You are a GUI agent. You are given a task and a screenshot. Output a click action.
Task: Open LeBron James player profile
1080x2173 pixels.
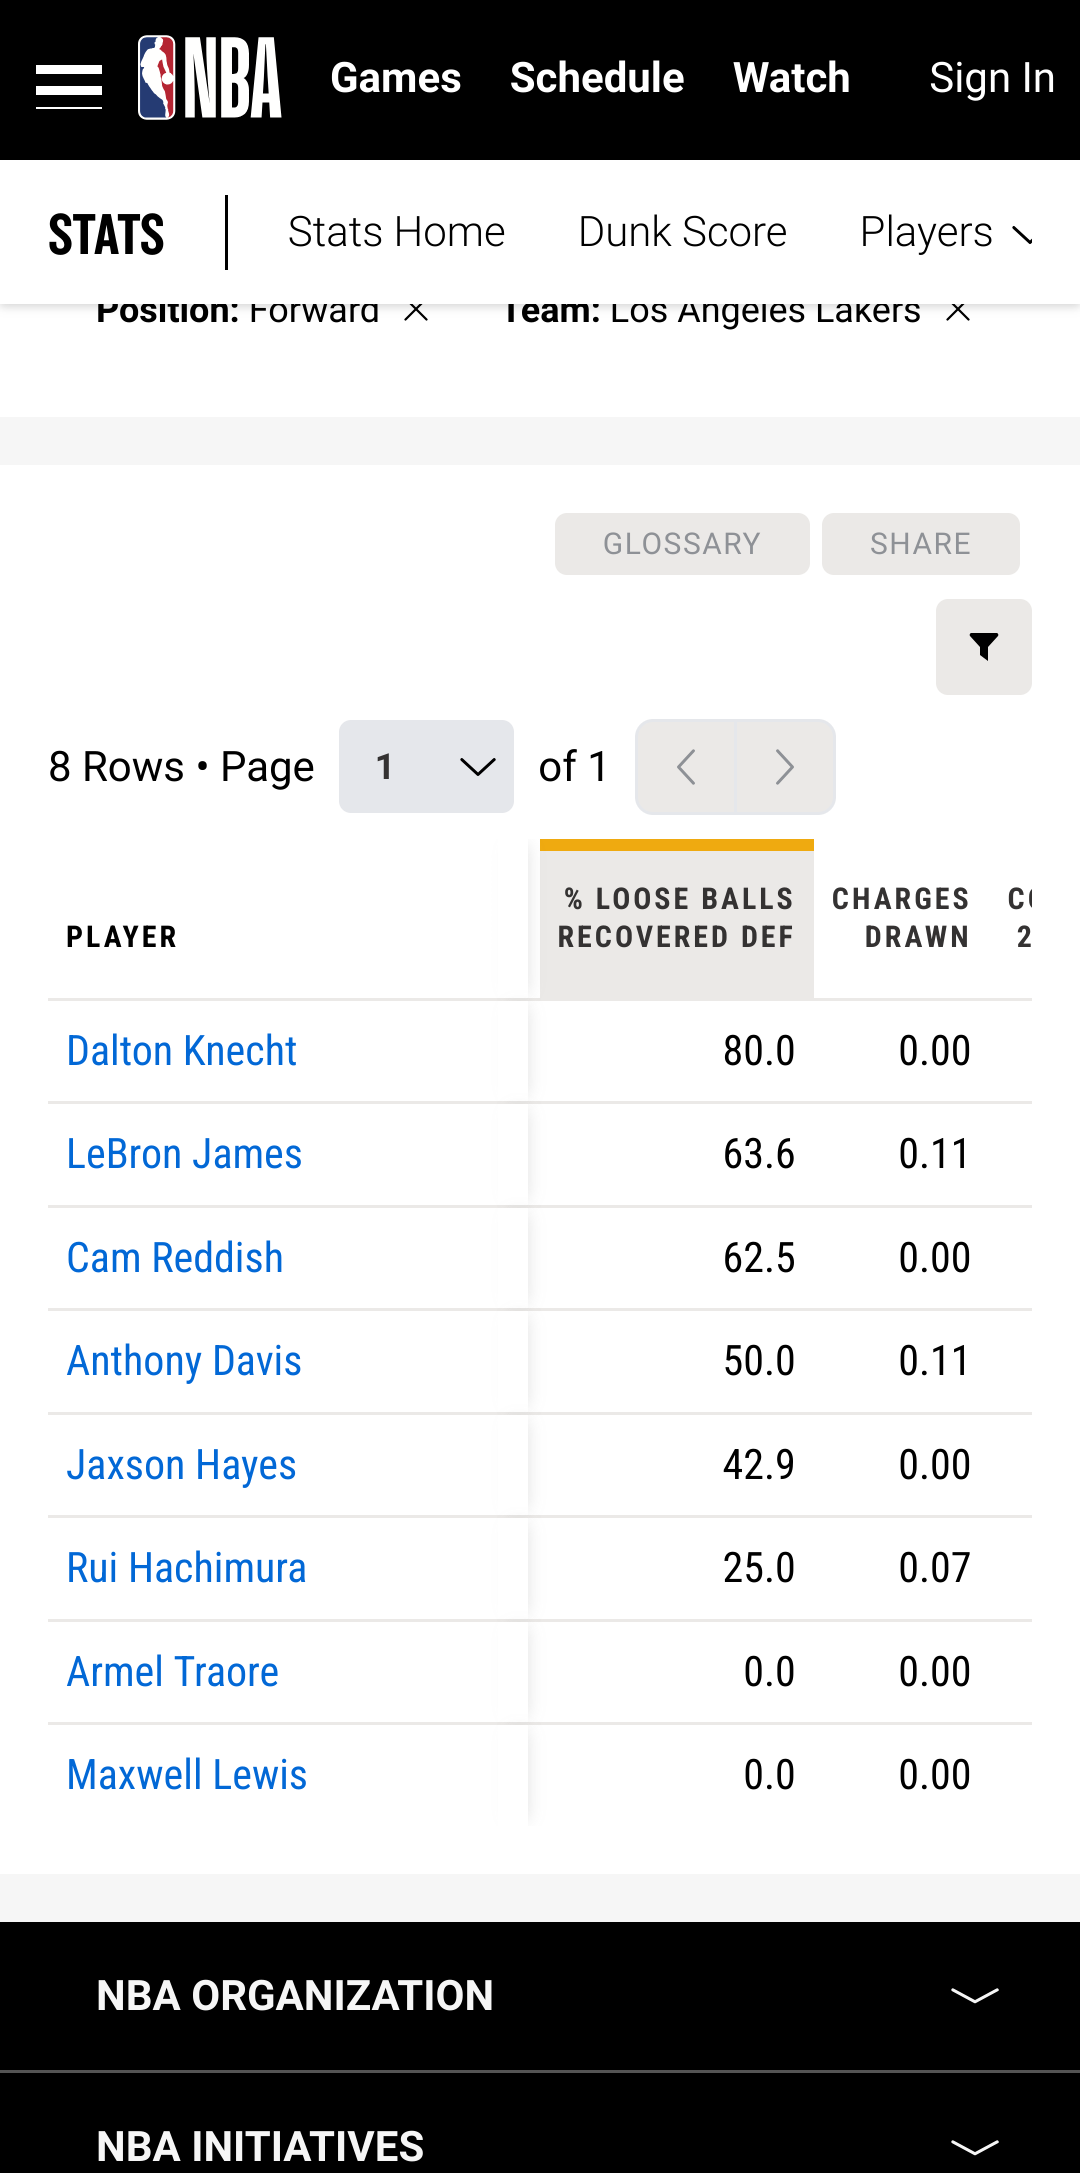click(x=184, y=1155)
